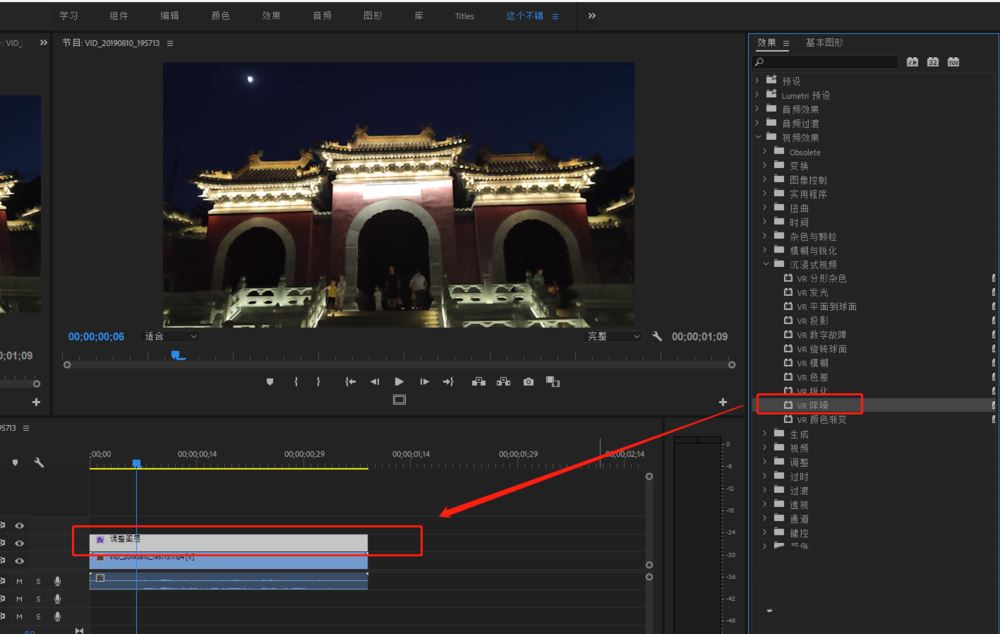This screenshot has width=1000, height=634.
Task: Switch to the 音频 workspace
Action: [322, 16]
